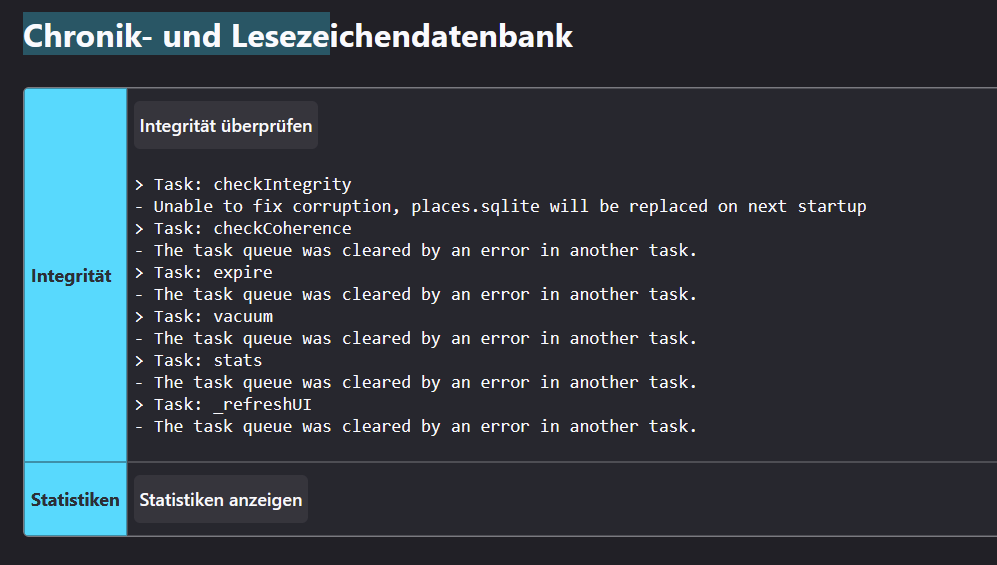Click the Integrität überprüfen button

pyautogui.click(x=226, y=126)
